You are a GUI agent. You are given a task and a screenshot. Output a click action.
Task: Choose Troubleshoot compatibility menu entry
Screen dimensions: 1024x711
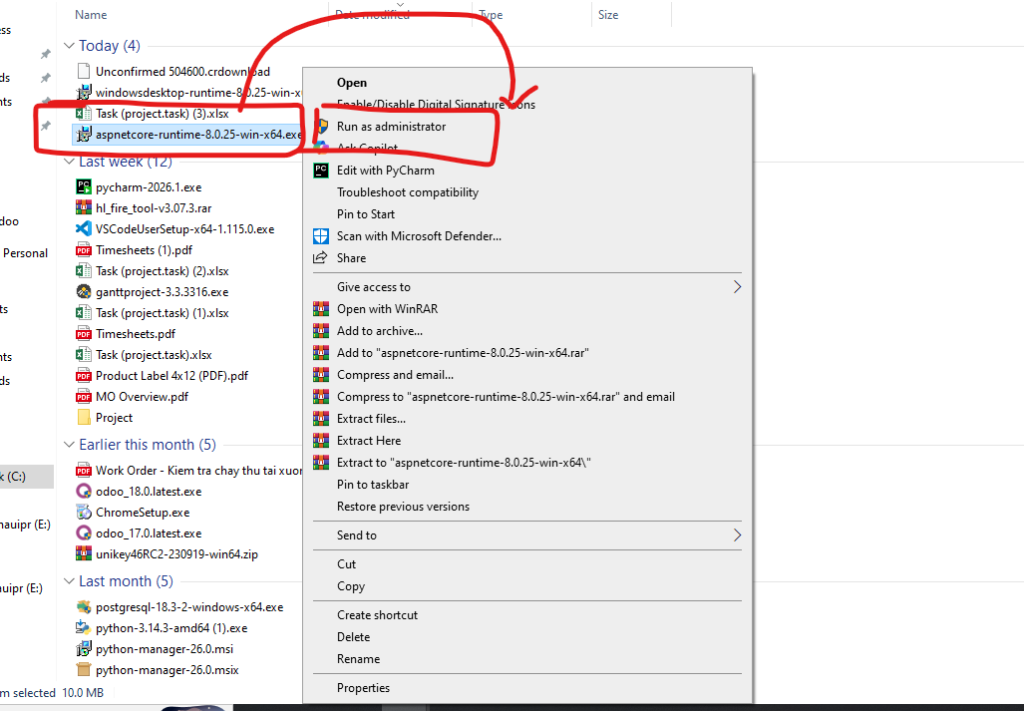[x=407, y=192]
